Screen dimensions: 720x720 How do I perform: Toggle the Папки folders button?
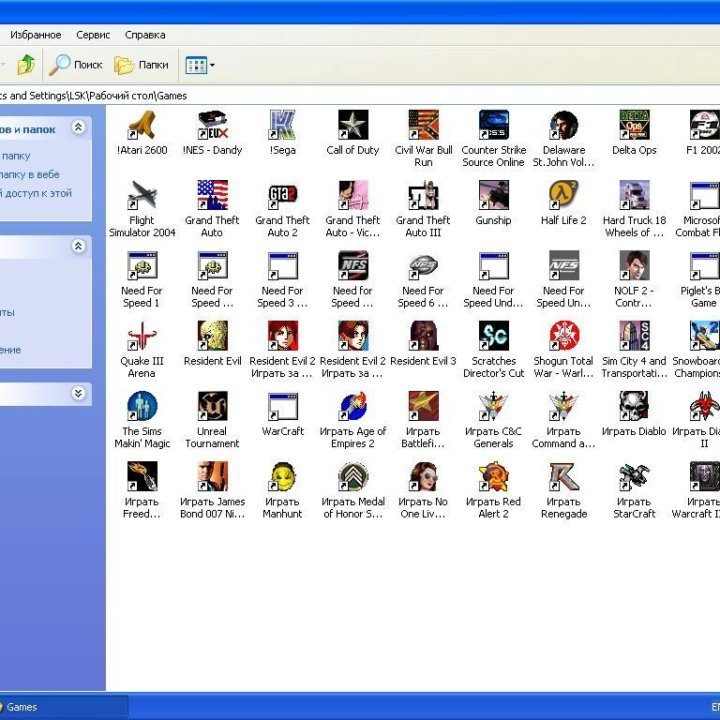point(141,65)
